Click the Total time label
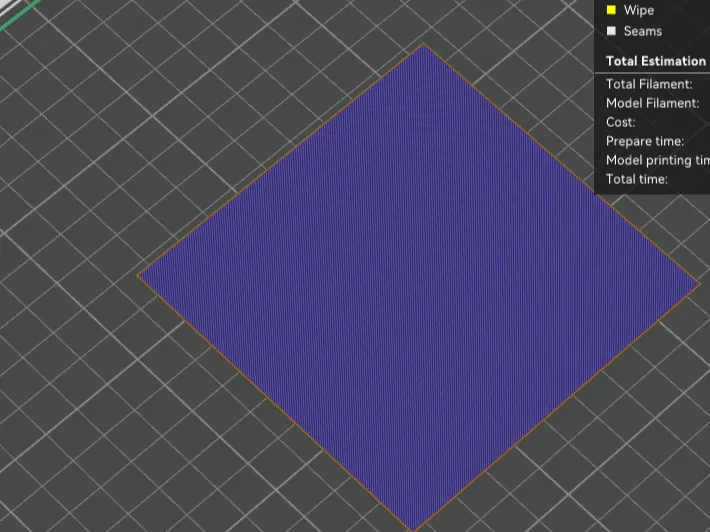The image size is (710, 532). click(637, 179)
